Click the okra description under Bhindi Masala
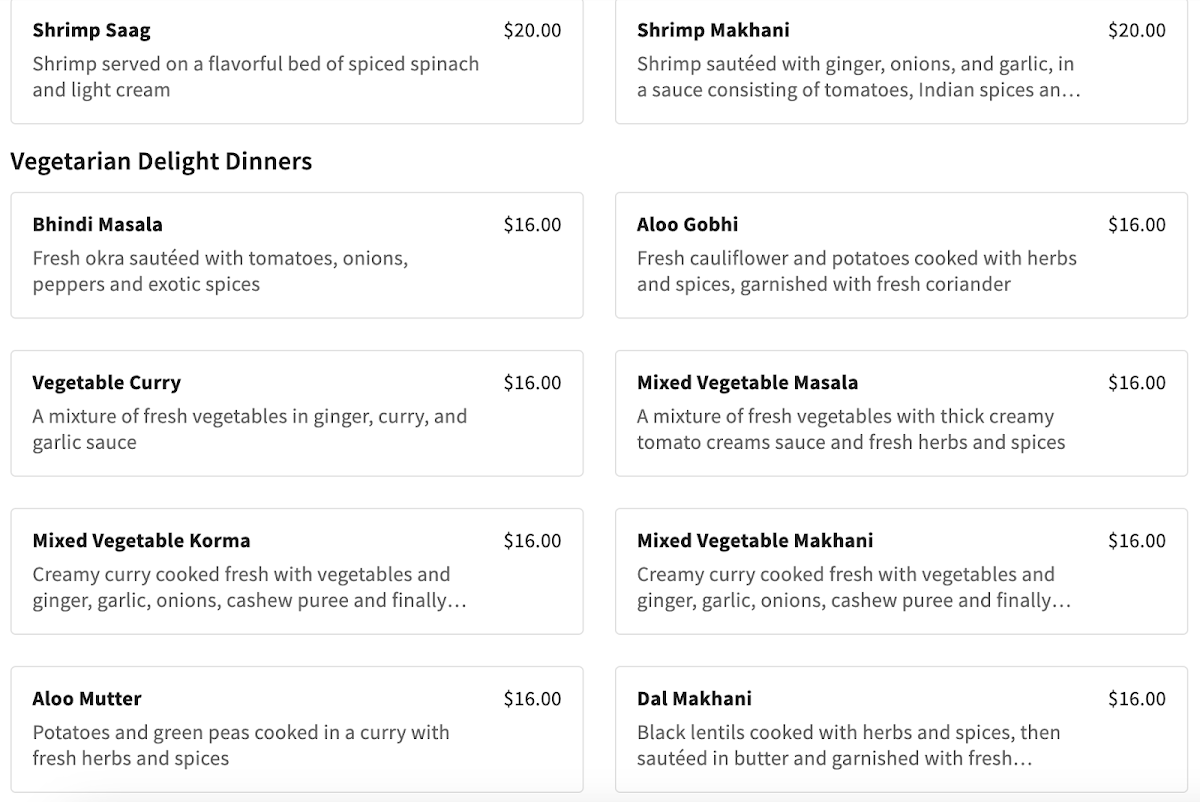1200x802 pixels. coord(220,271)
